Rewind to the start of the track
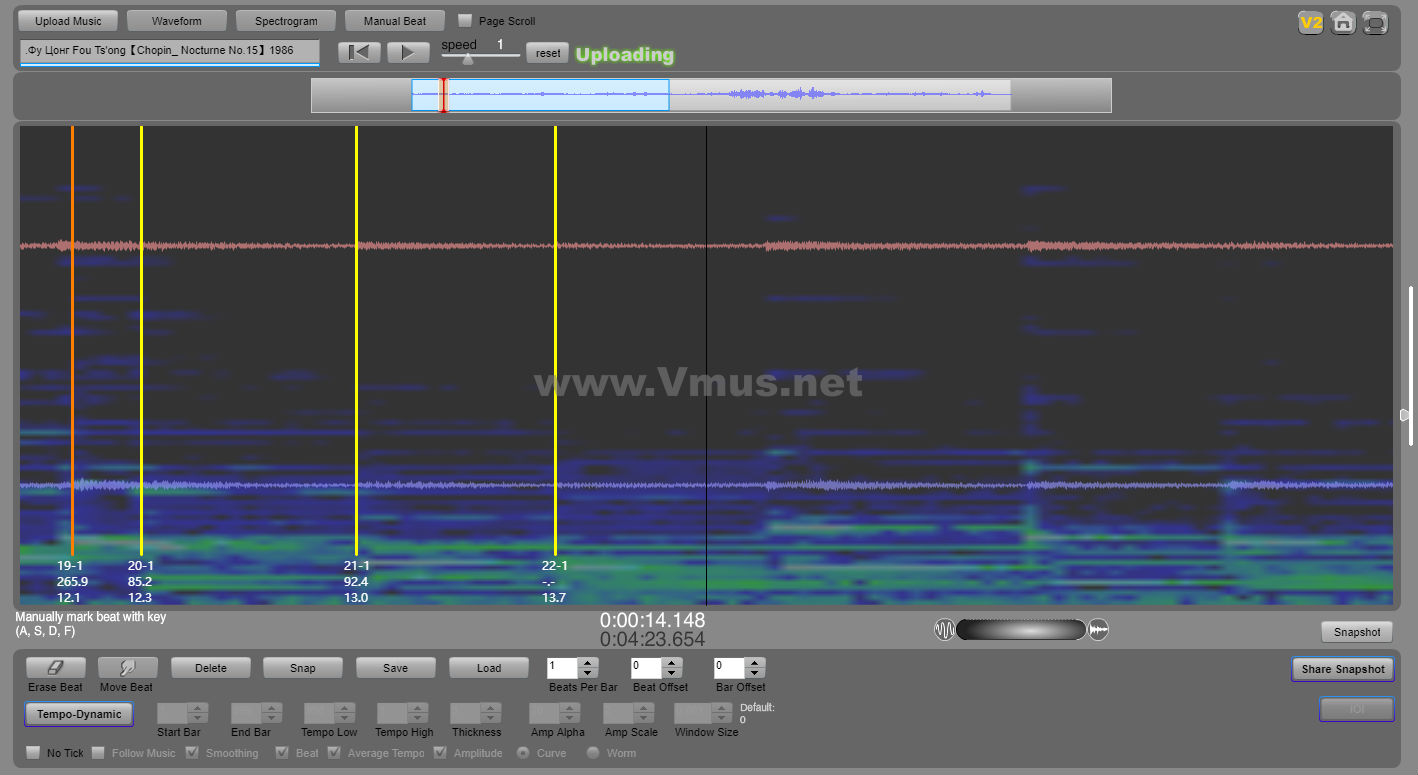 (359, 53)
